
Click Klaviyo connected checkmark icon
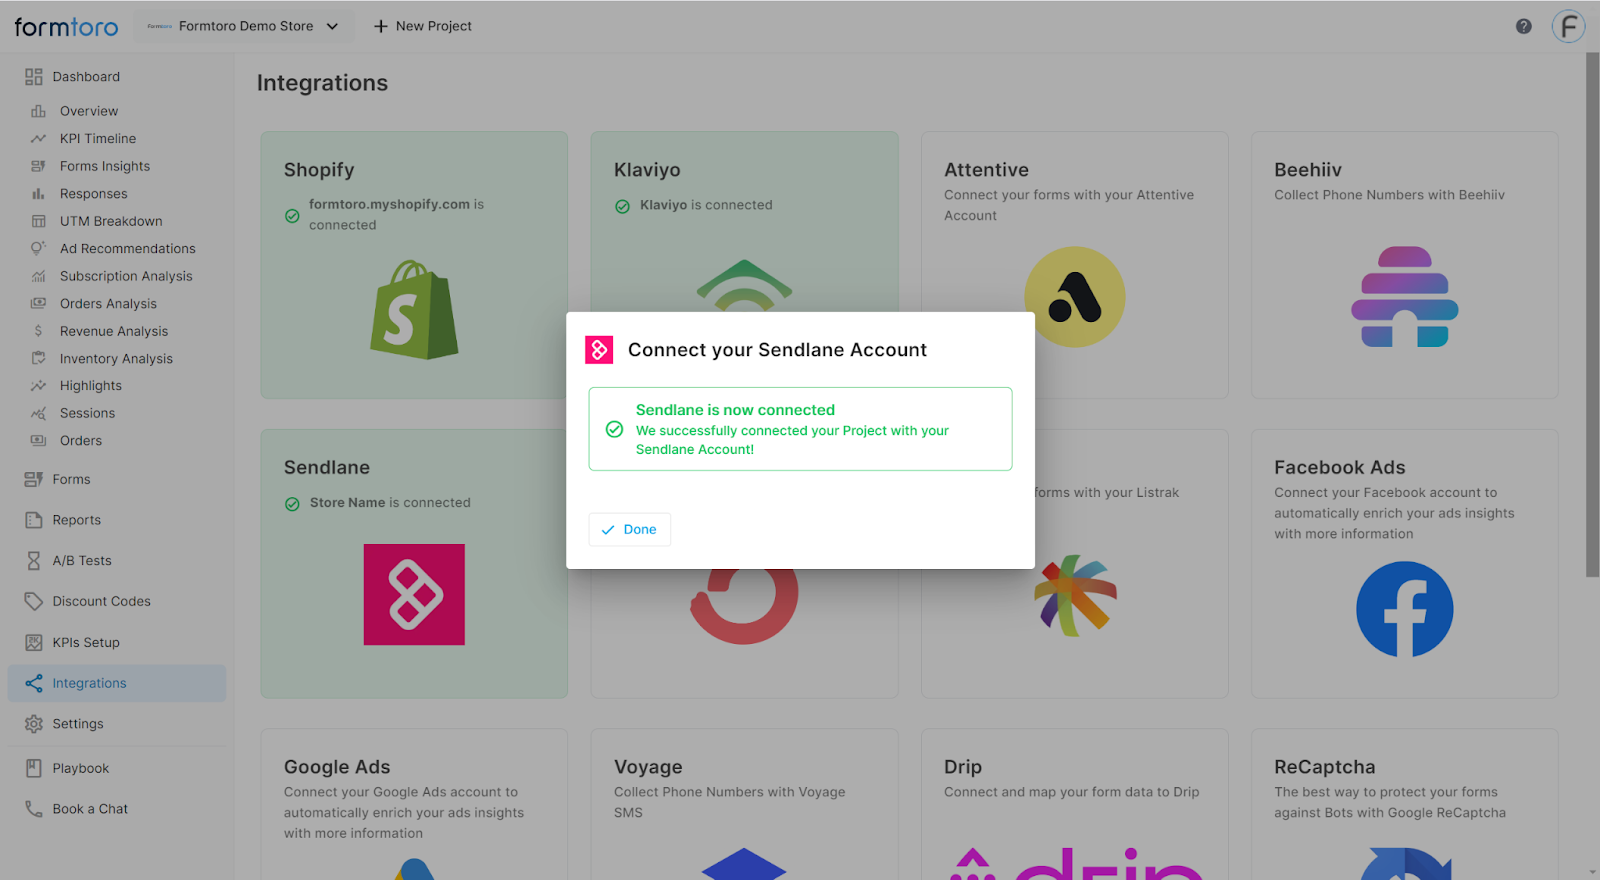[622, 206]
